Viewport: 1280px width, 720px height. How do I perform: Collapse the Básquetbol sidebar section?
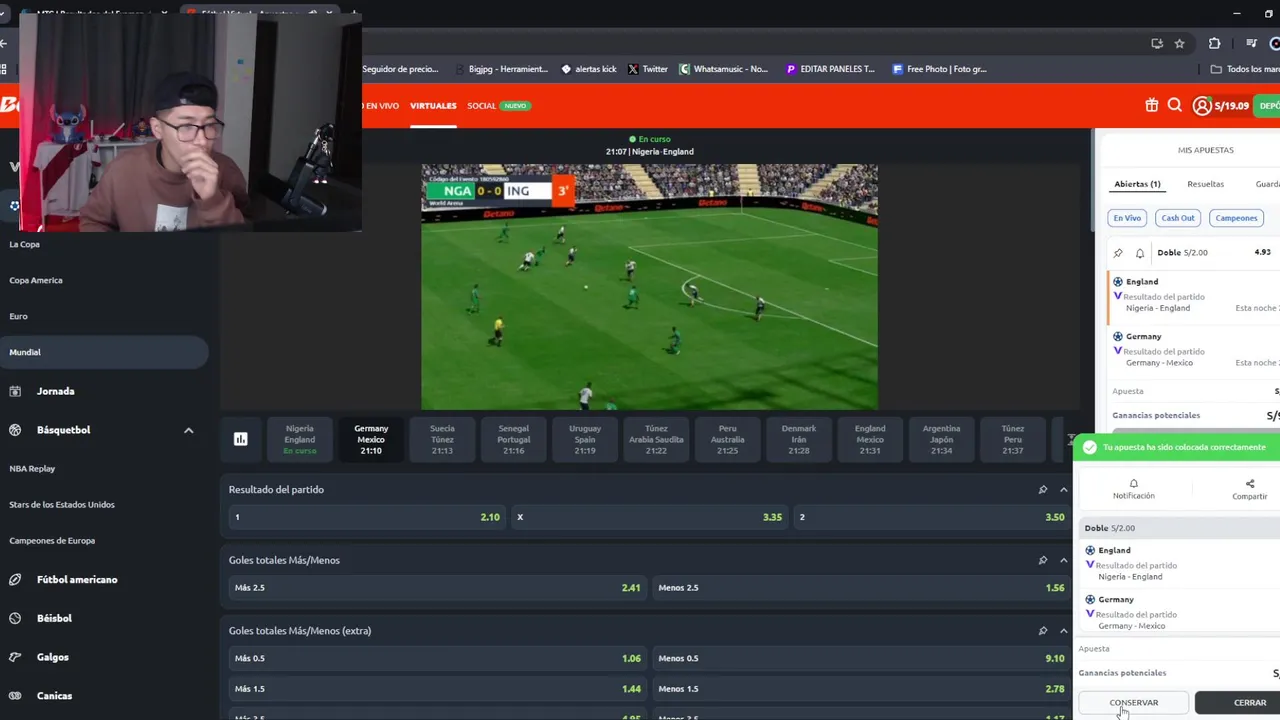[188, 430]
